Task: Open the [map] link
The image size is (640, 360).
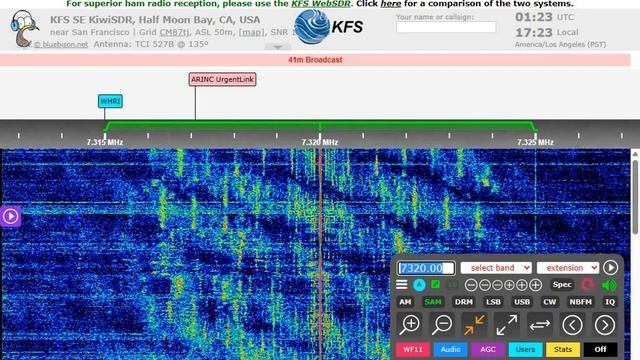Action: click(x=251, y=32)
